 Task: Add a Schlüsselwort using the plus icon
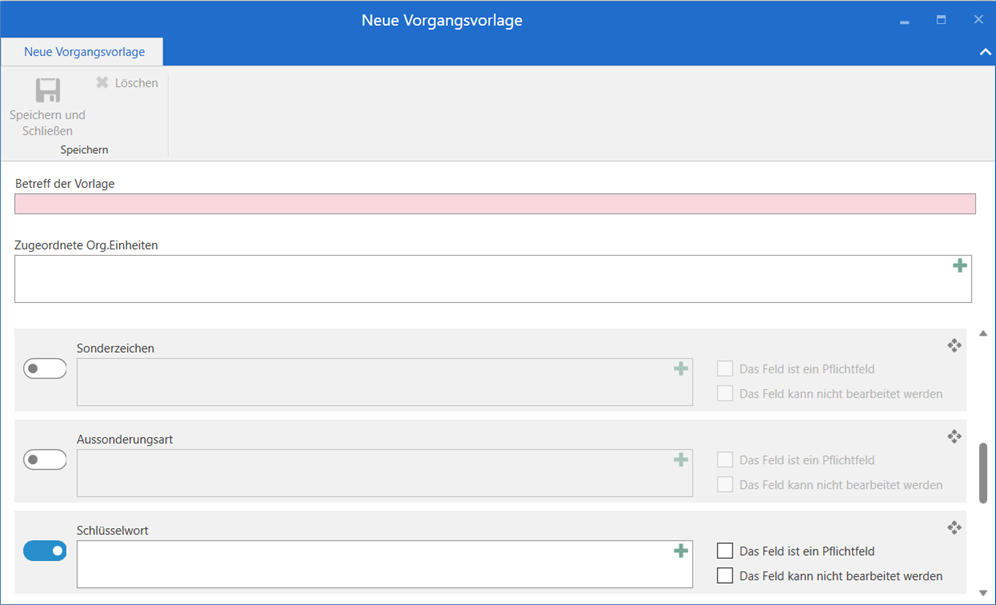(x=681, y=551)
